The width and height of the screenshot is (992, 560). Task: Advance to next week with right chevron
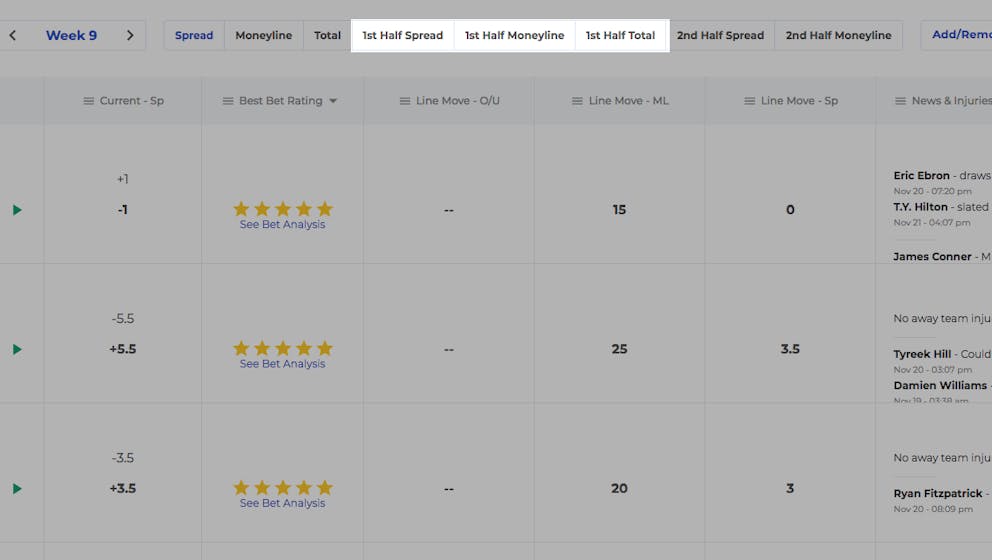(130, 35)
